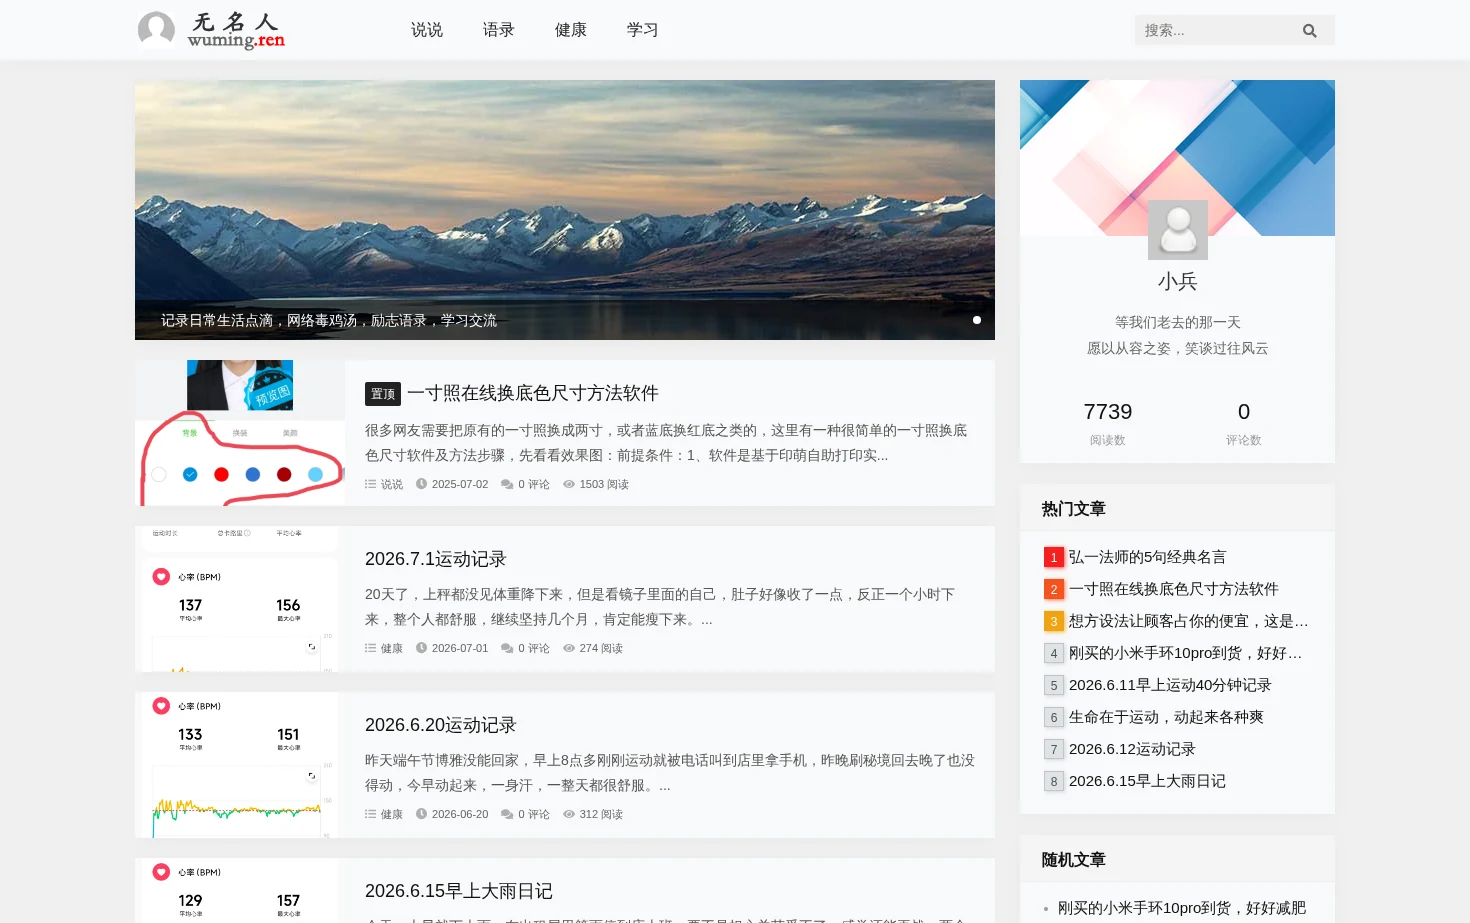
Task: Open hot article 生命在于运动，动起来各种爽
Action: click(1167, 717)
